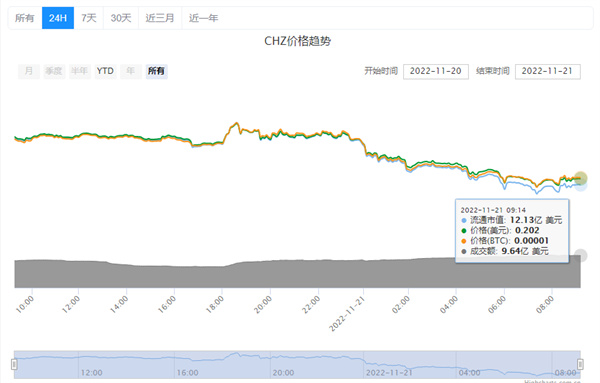This screenshot has height=383, width=600.
Task: Grab the right navigator handle
Action: pos(580,364)
